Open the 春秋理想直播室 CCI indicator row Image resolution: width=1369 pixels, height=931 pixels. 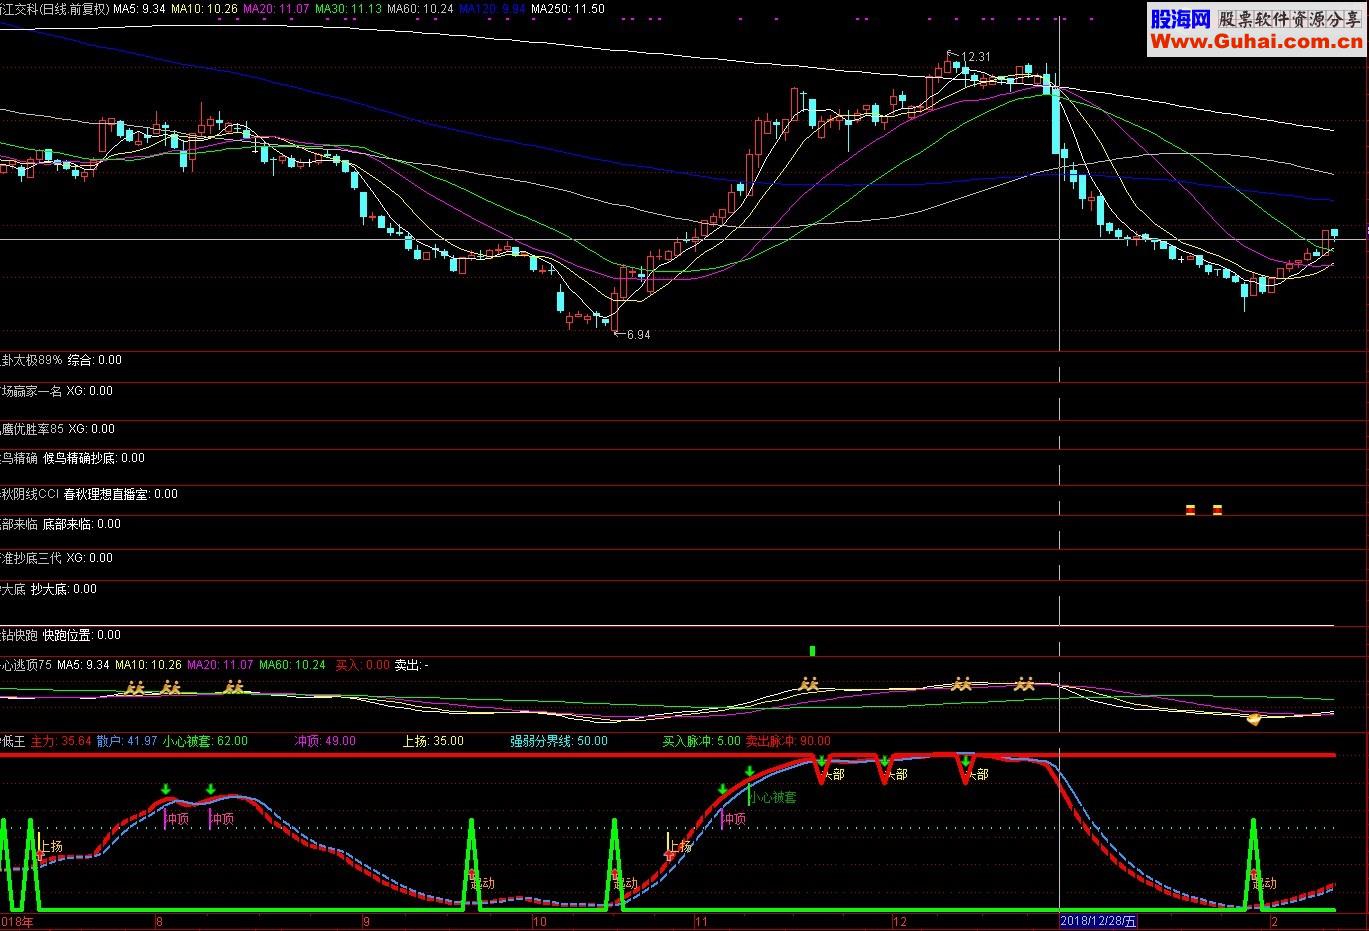(x=89, y=494)
